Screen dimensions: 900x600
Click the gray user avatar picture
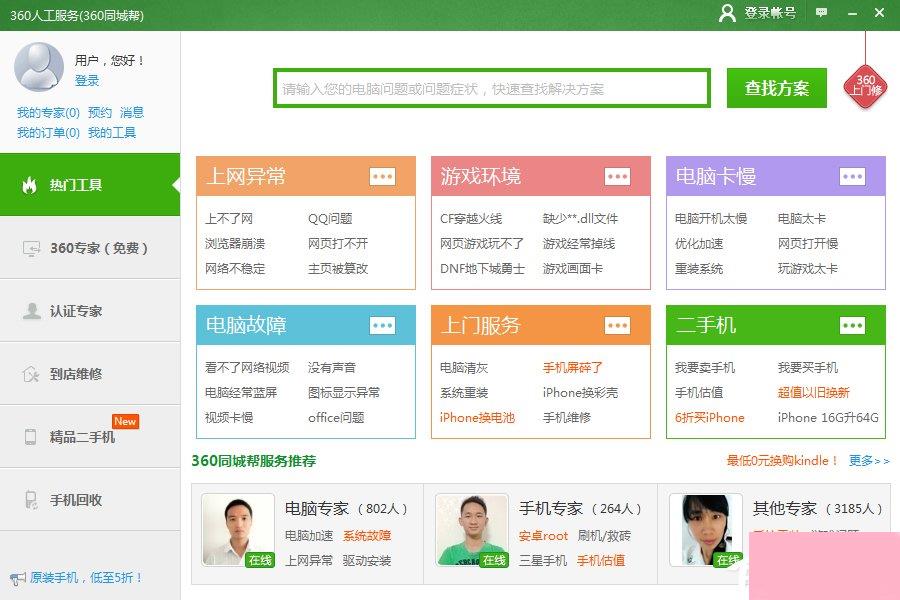coord(38,67)
